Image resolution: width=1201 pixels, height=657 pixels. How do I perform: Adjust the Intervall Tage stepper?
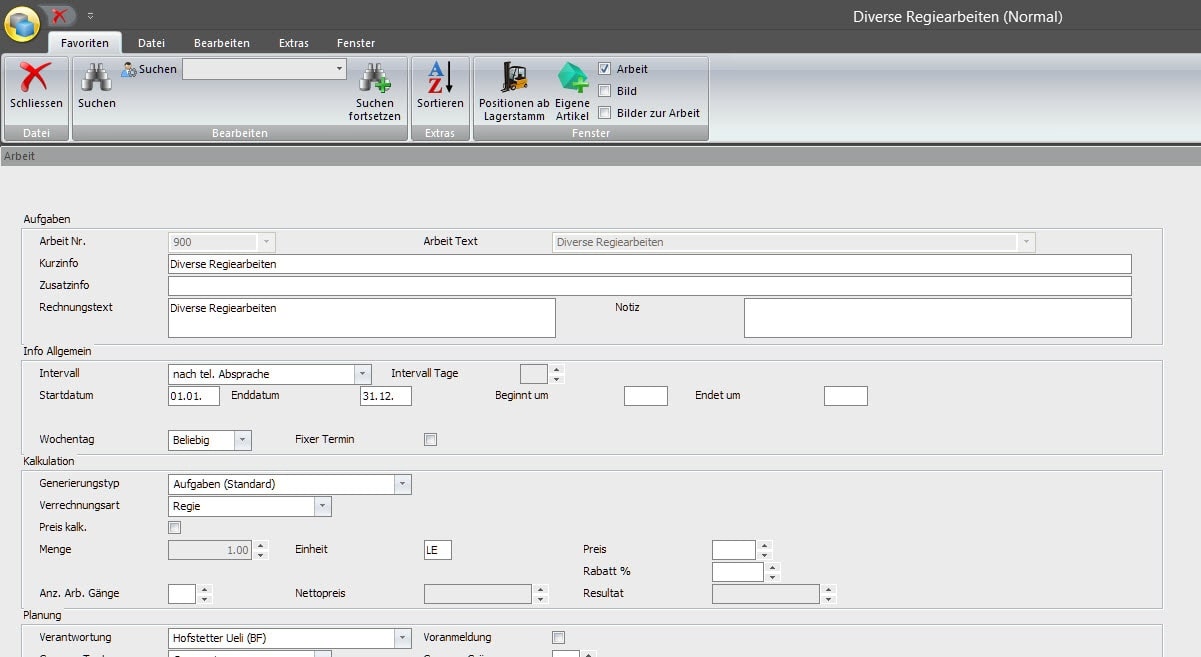(557, 374)
